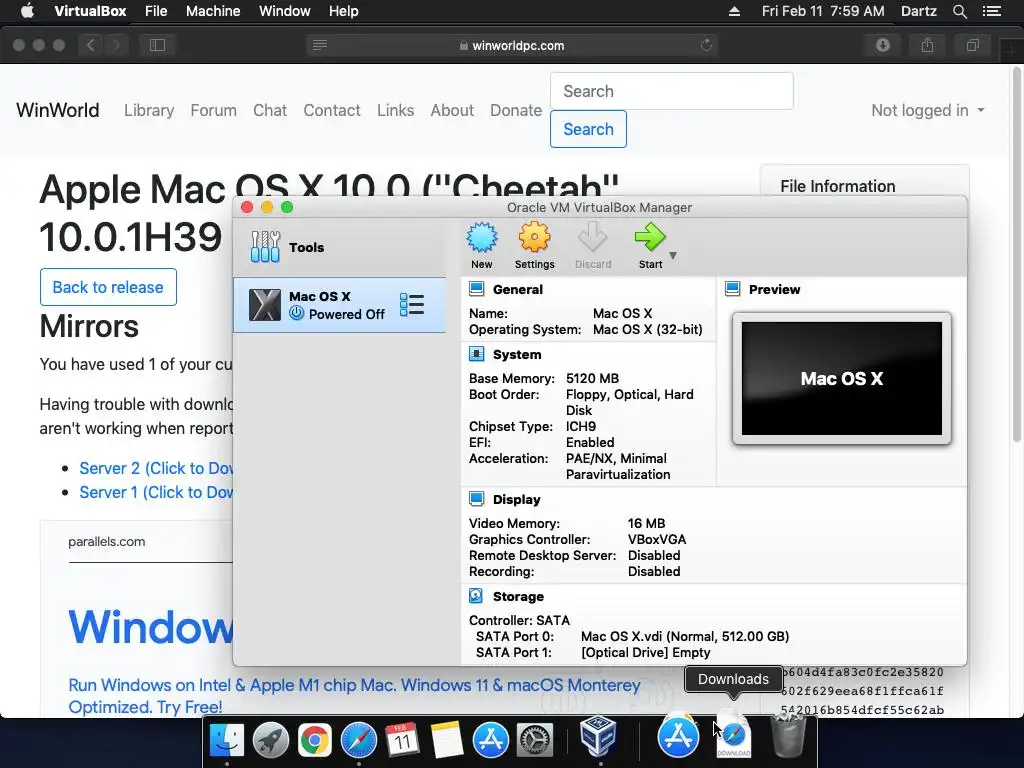Screen dimensions: 1024x768
Task: Open the Donate nav link
Action: pos(516,110)
